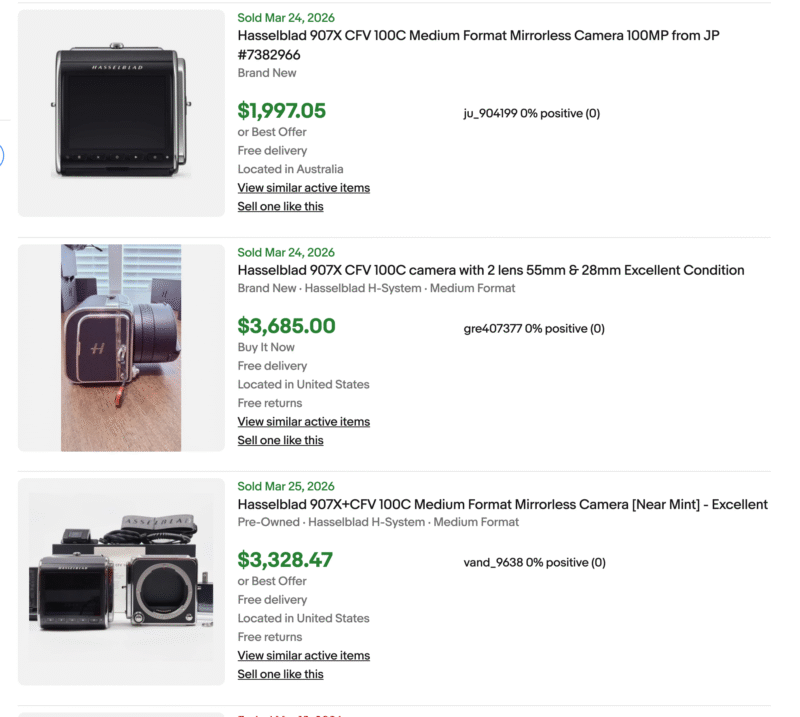Click Sell one like this under the top listing
The width and height of the screenshot is (800, 717).
[x=280, y=206]
